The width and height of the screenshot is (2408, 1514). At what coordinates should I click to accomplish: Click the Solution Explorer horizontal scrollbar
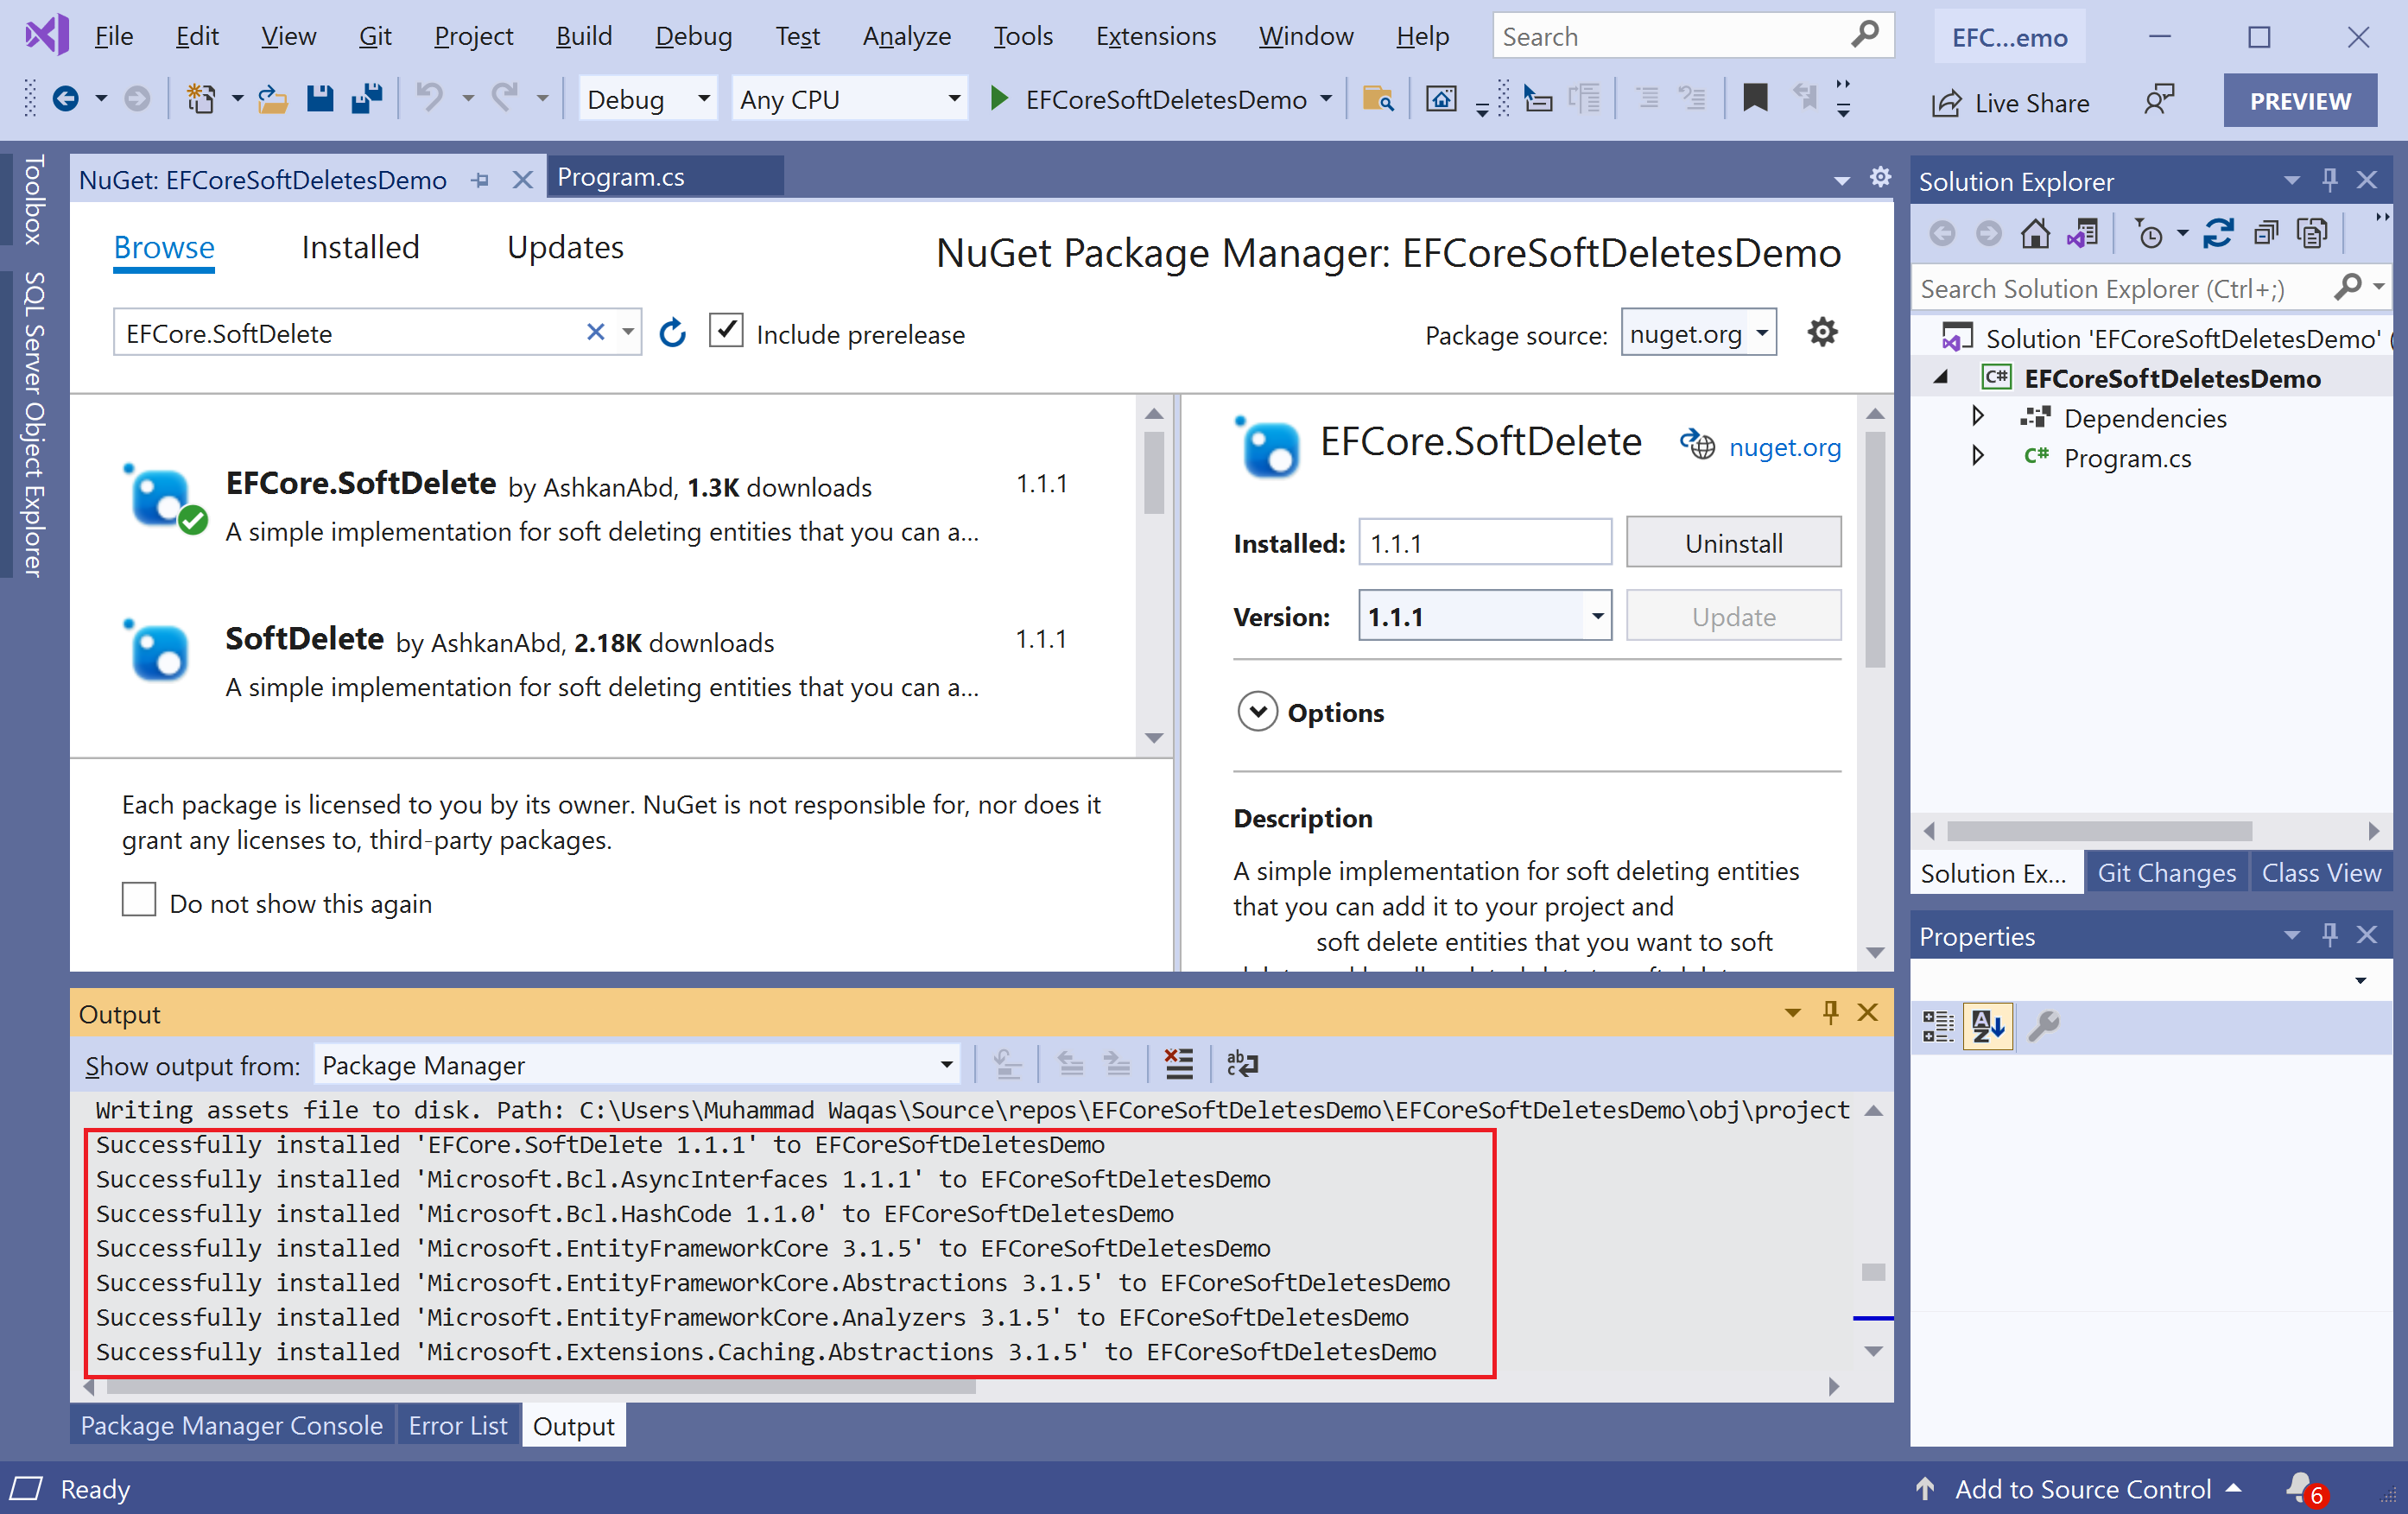click(2098, 831)
